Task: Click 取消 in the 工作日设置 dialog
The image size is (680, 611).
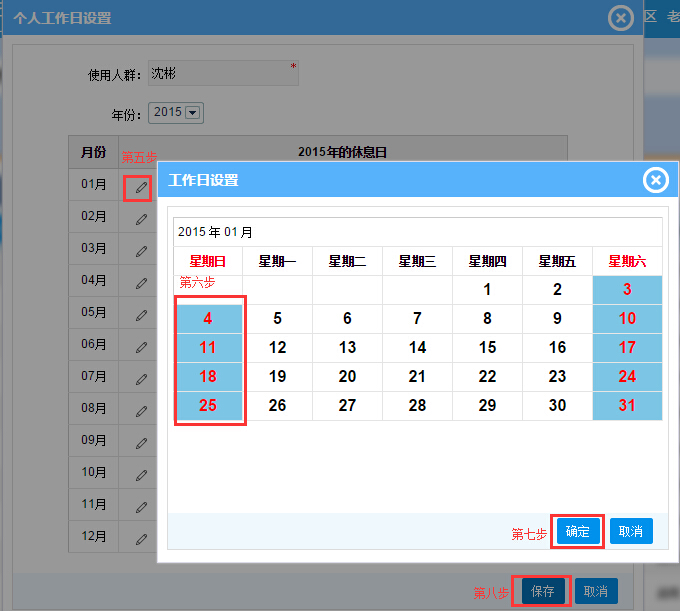Action: click(631, 531)
